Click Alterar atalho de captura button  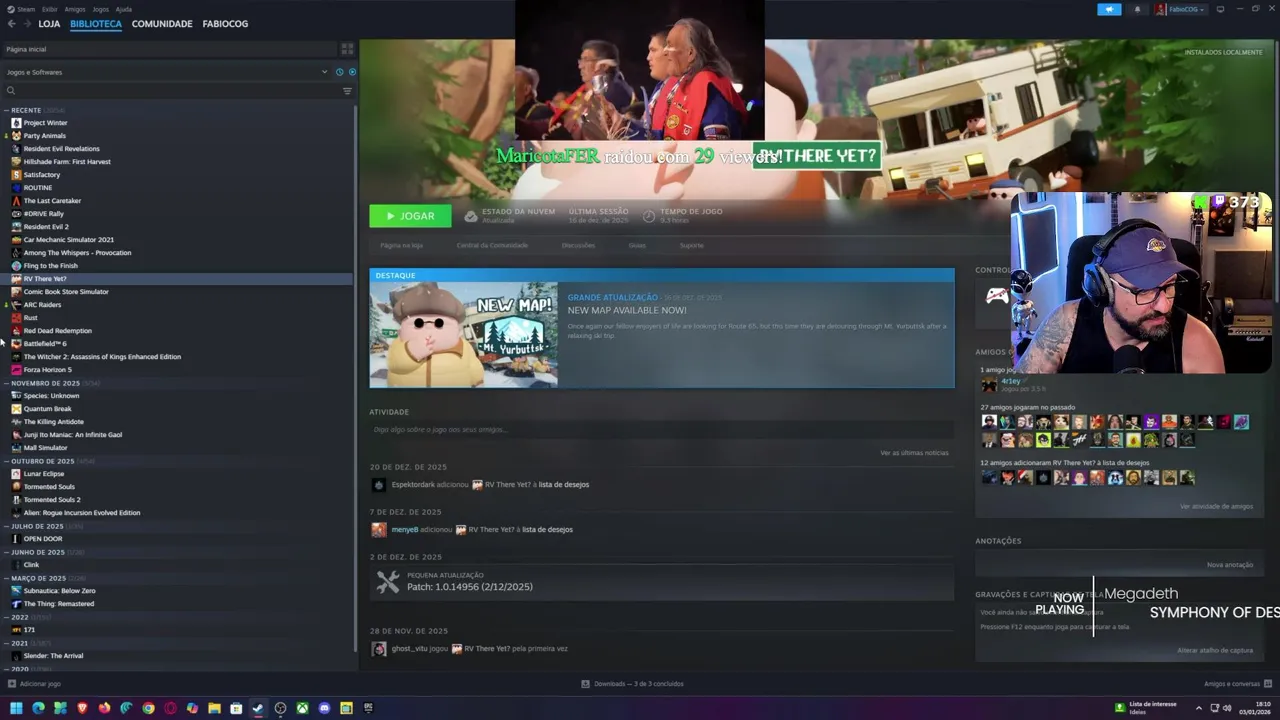1215,651
